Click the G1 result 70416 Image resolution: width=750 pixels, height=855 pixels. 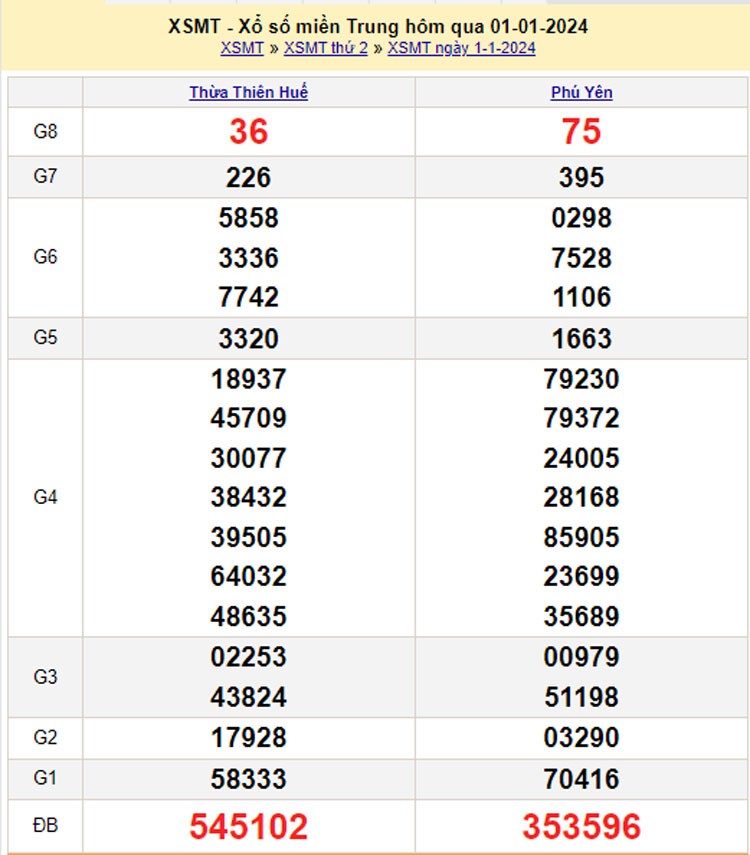tap(581, 778)
